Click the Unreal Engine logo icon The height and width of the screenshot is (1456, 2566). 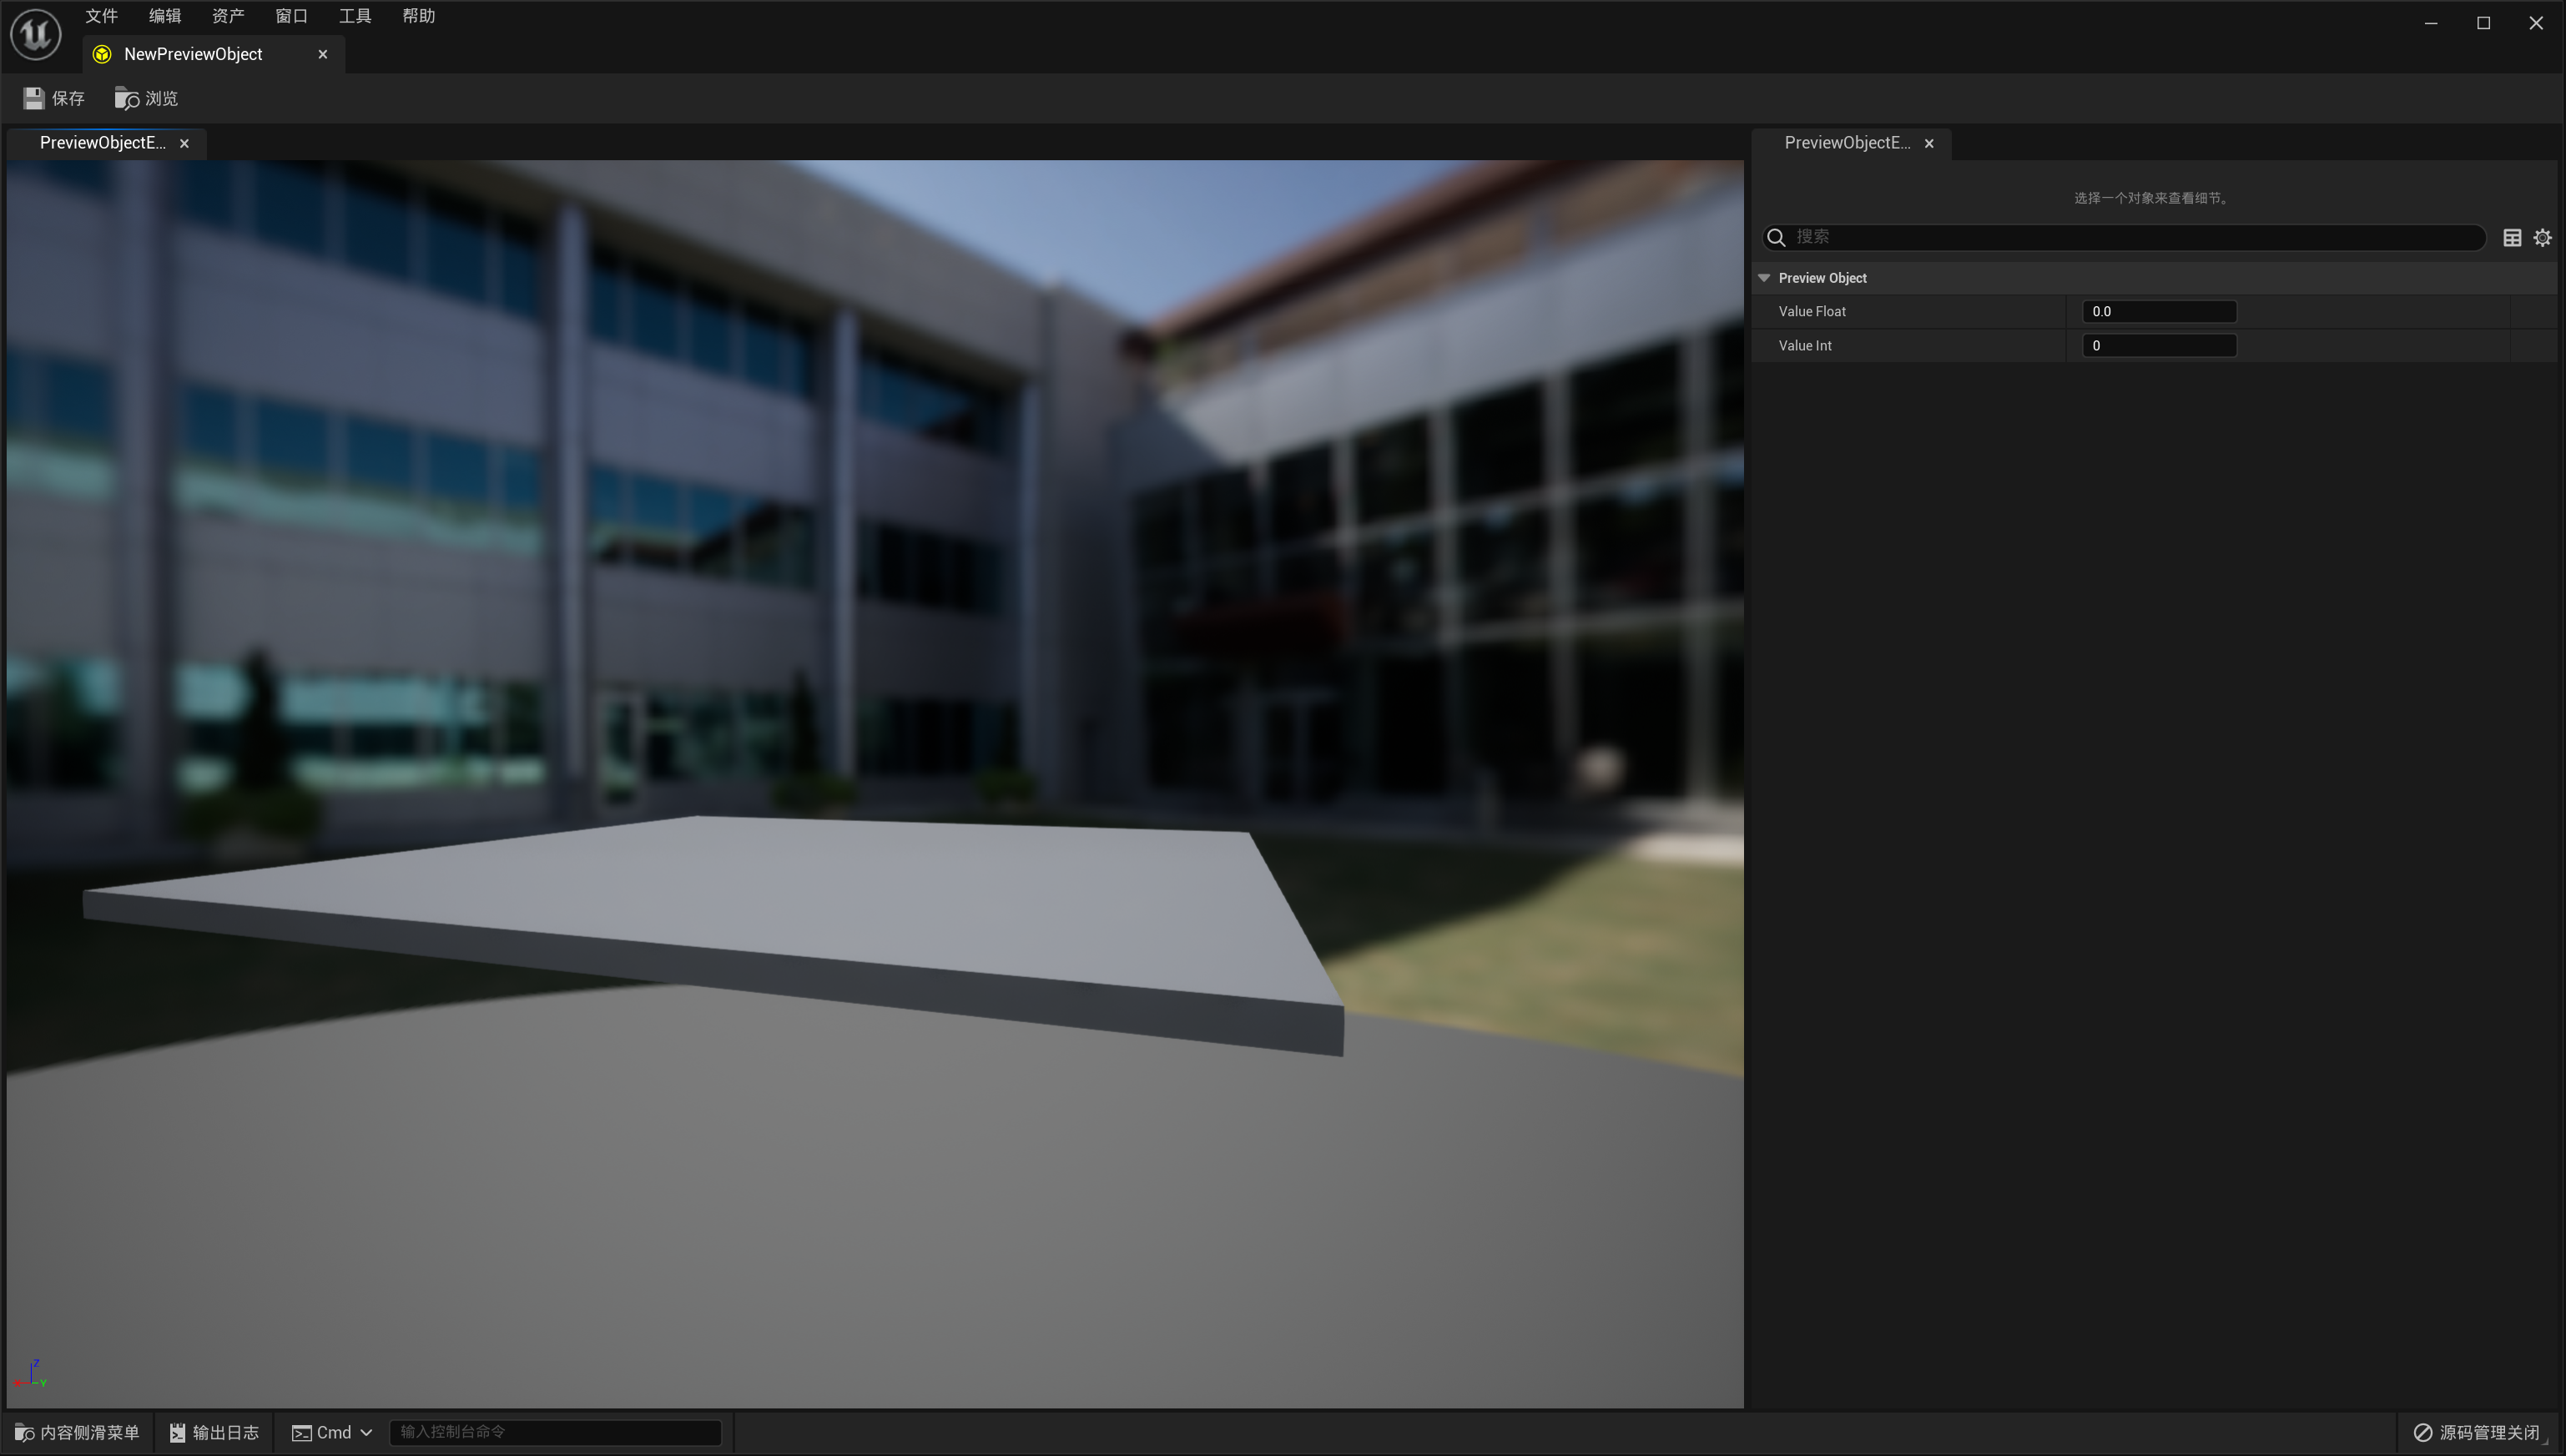[x=36, y=34]
